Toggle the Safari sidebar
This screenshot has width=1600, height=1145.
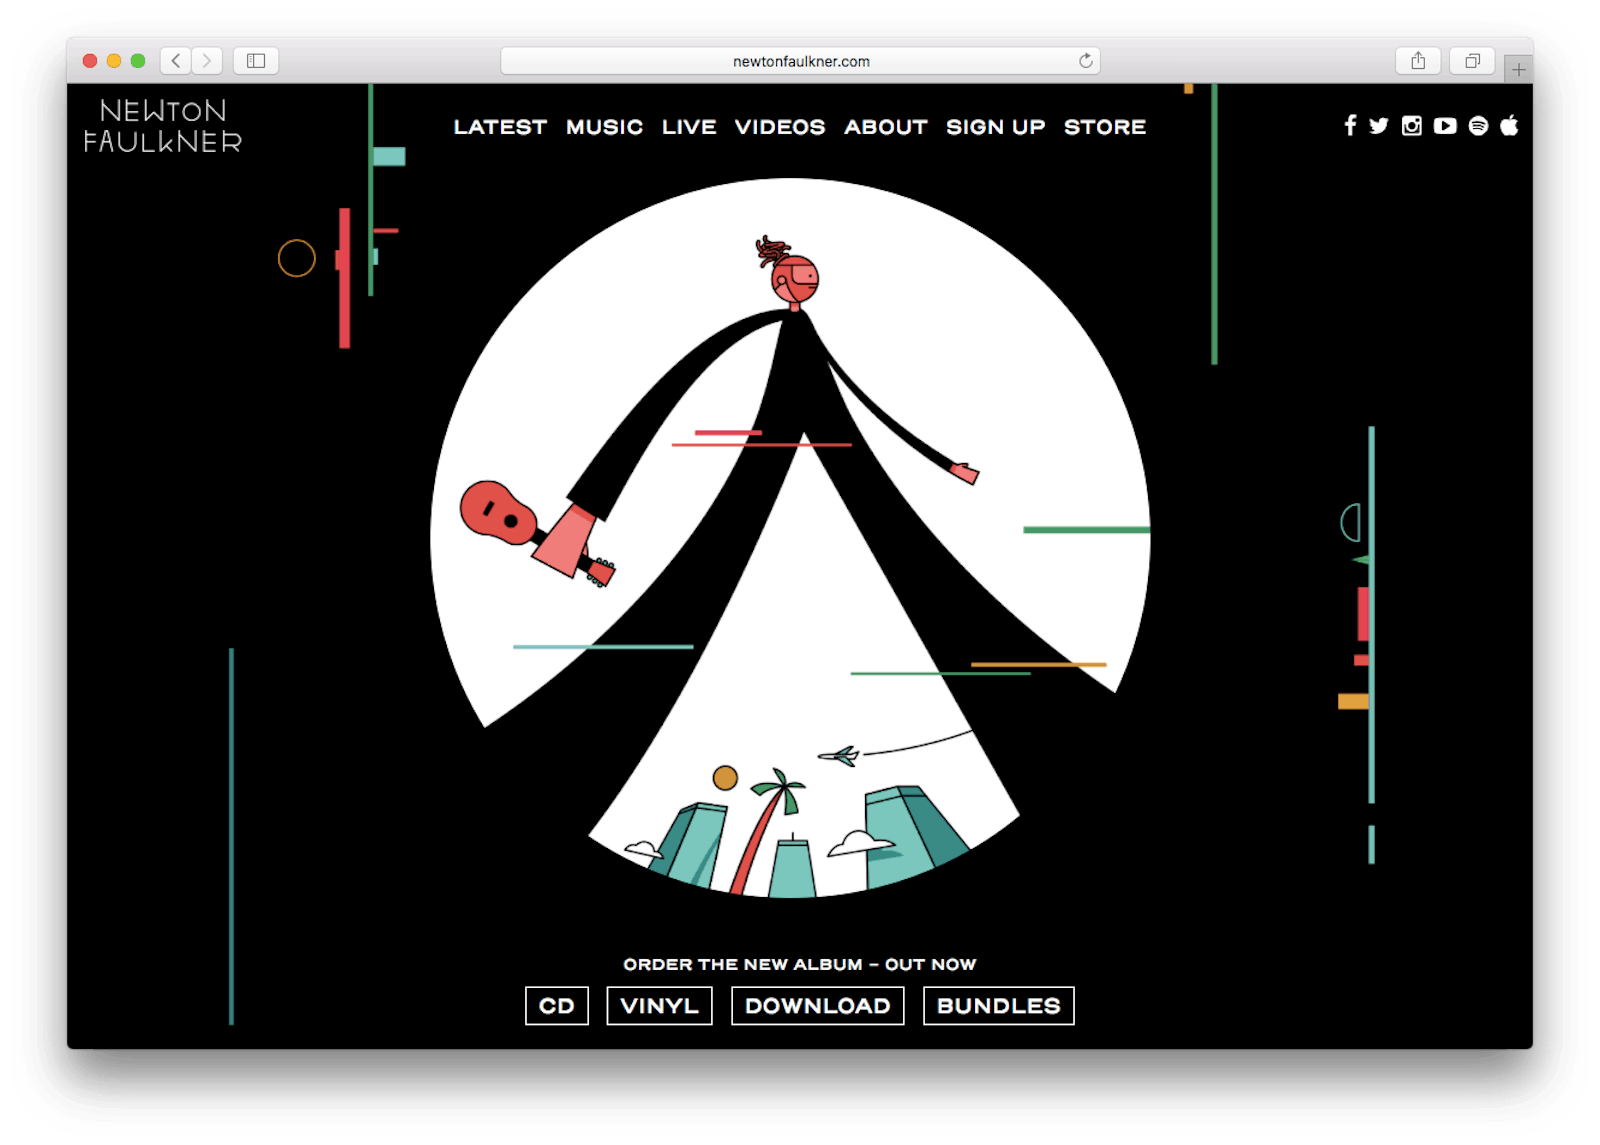(256, 61)
